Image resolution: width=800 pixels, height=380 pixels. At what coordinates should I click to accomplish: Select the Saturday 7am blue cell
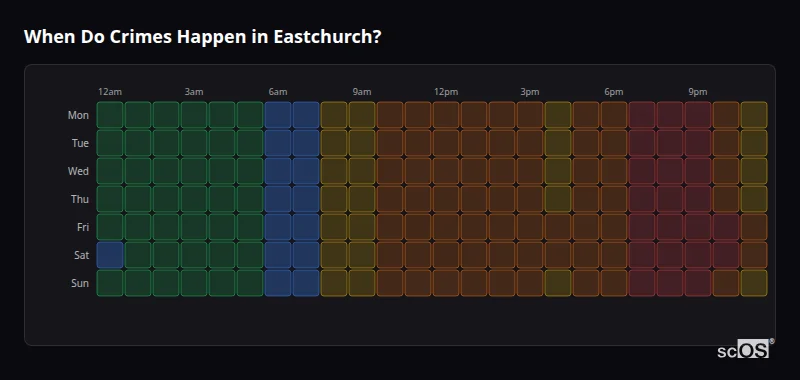pos(306,255)
